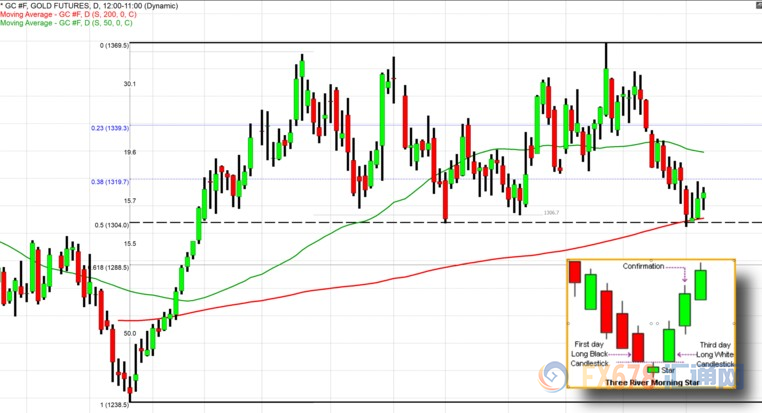Open the Three River Morning Star inset image
This screenshot has height=413, width=762.
click(650, 328)
